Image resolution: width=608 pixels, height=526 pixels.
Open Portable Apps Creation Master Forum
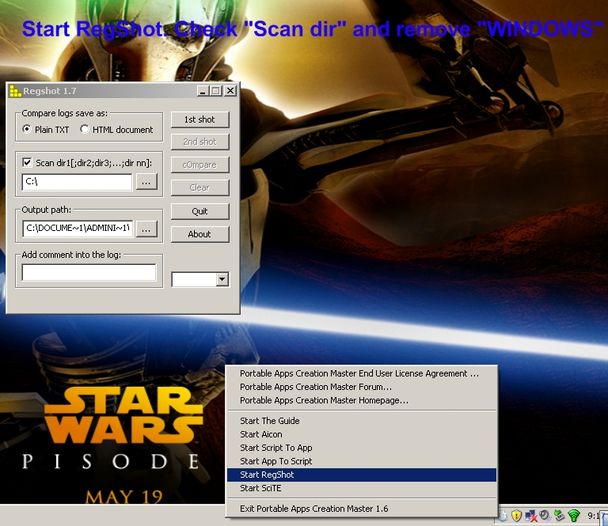click(361, 387)
